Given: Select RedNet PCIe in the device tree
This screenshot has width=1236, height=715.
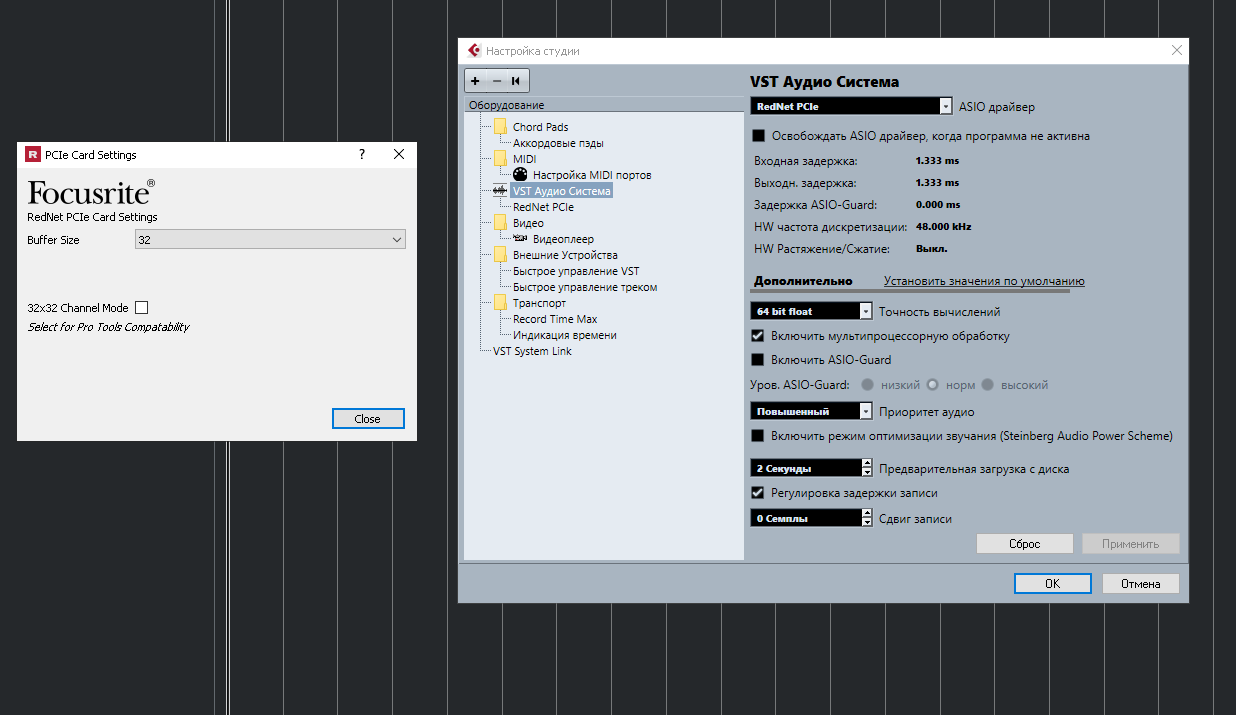Looking at the screenshot, I should (543, 207).
